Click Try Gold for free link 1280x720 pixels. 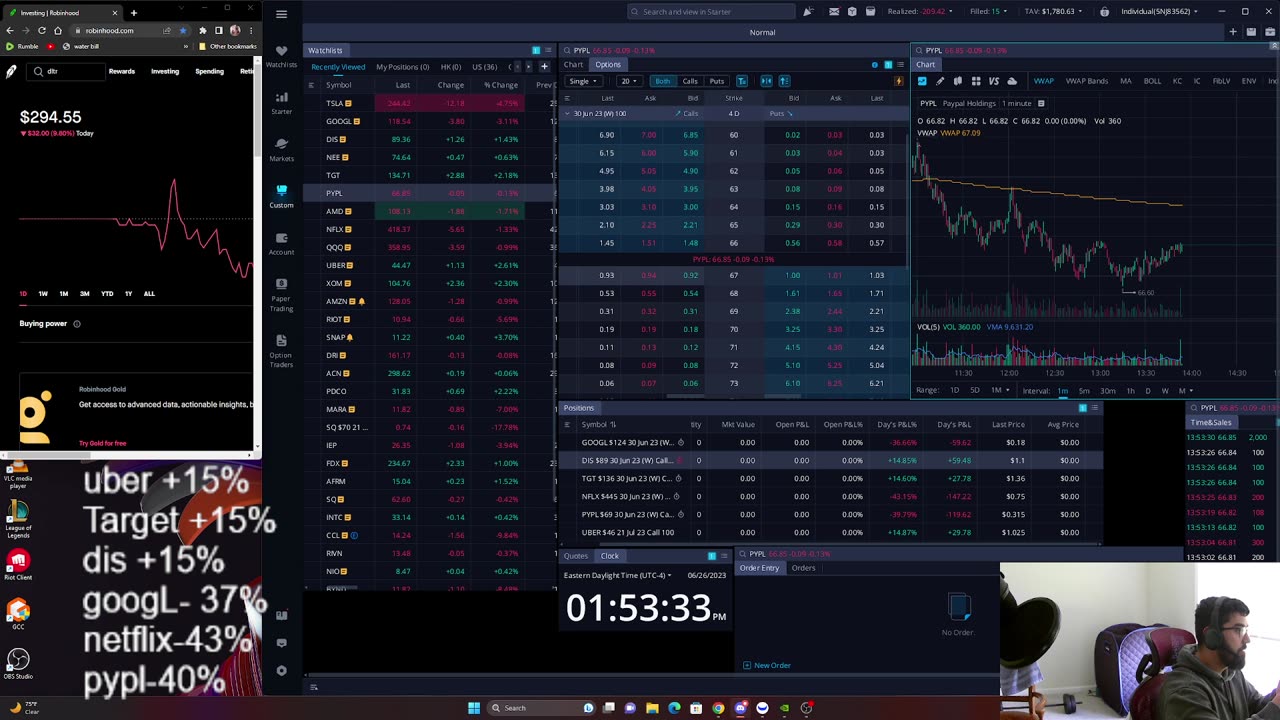[x=103, y=443]
